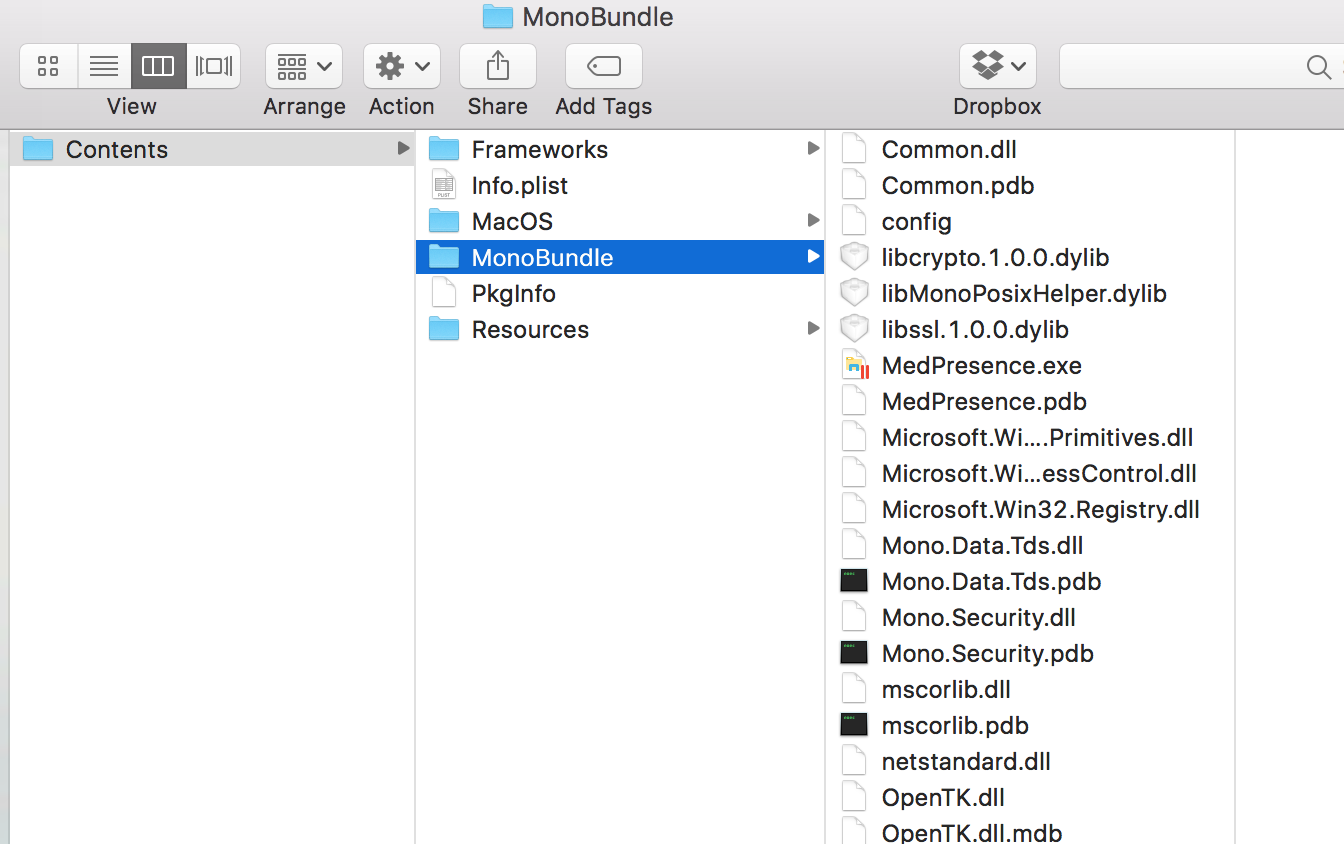Image resolution: width=1344 pixels, height=844 pixels.
Task: Click the MacOS folder name
Action: point(512,221)
